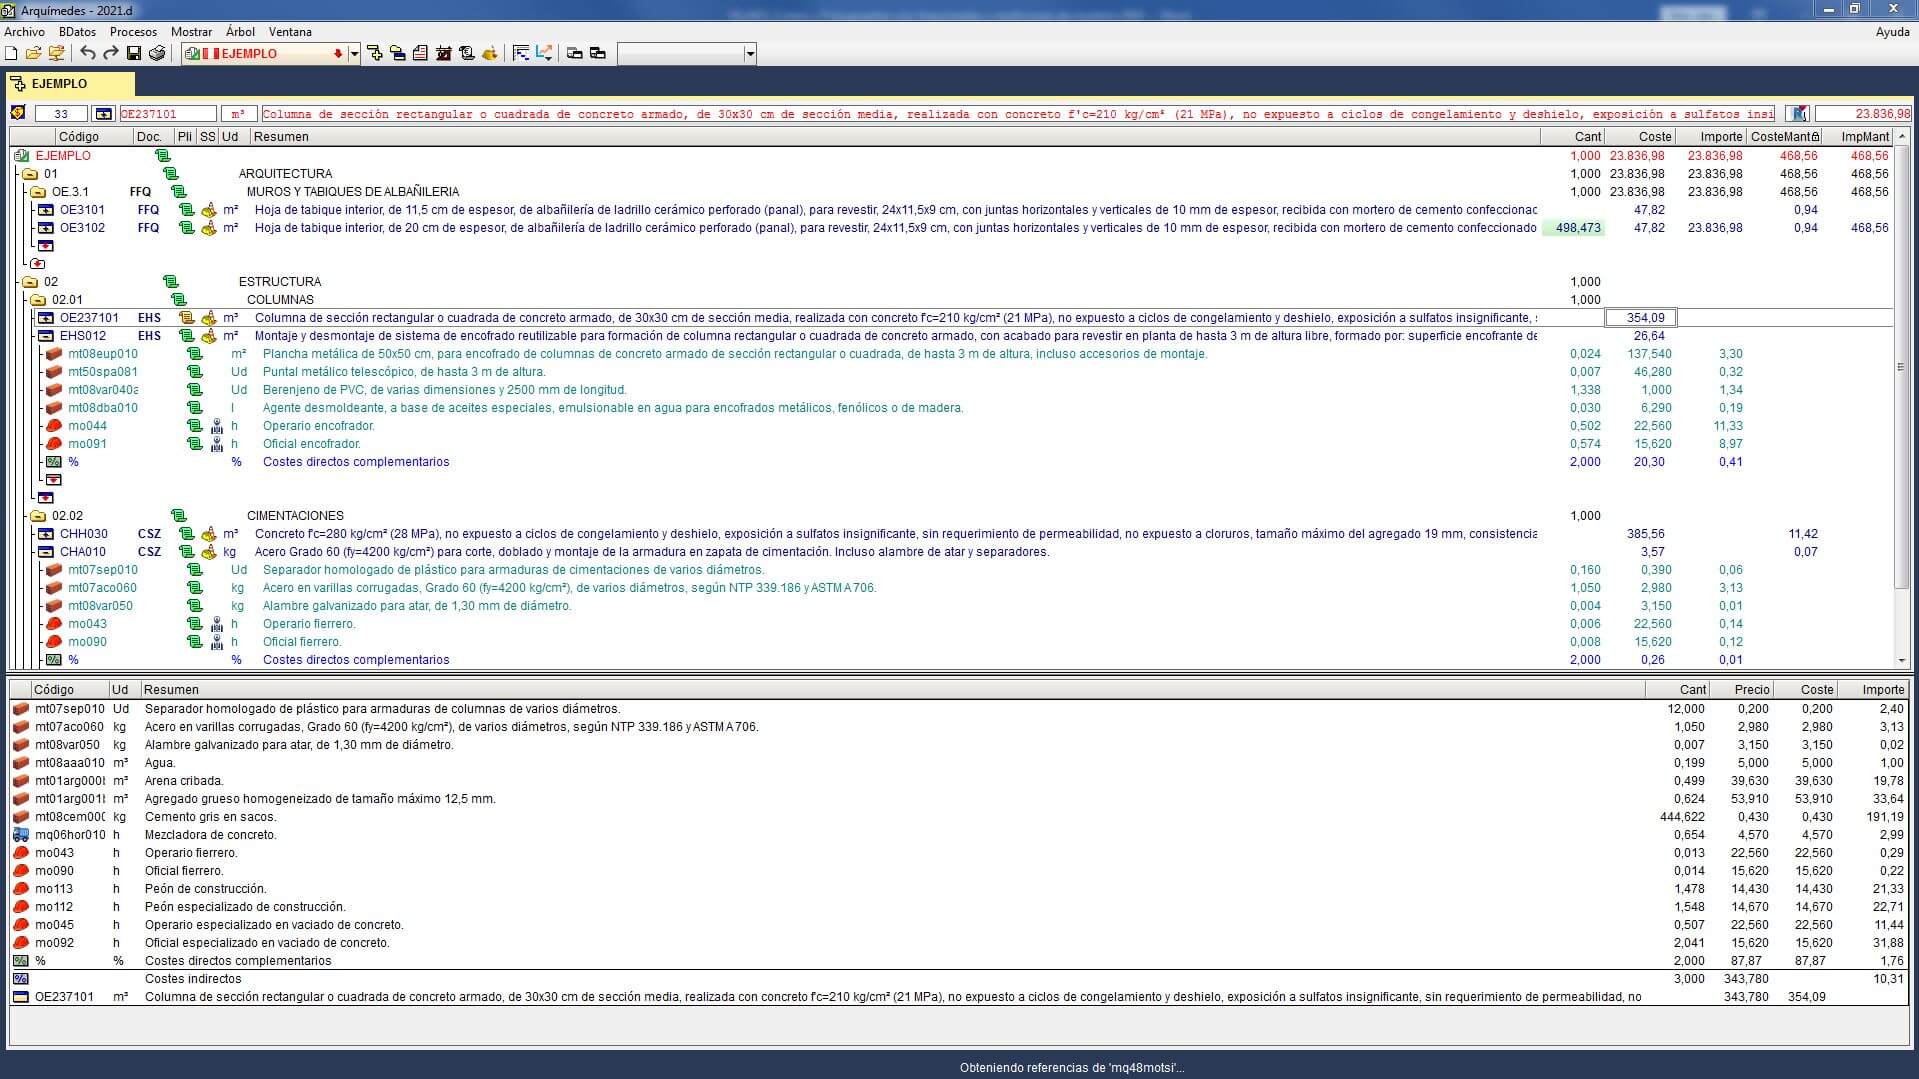
Task: Save the budget with the diskette icon
Action: coord(133,53)
